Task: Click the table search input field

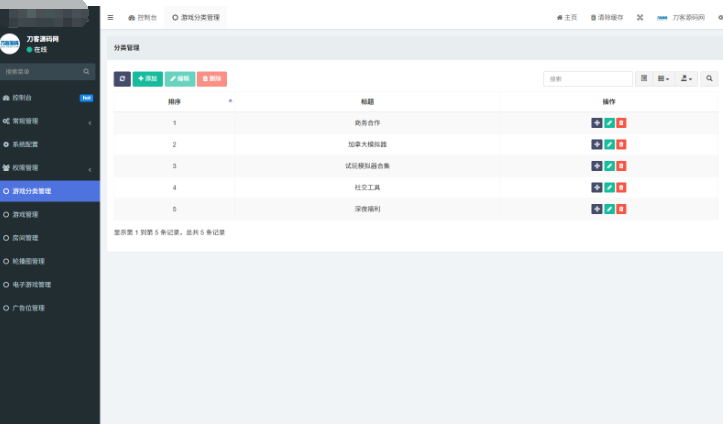Action: (588, 78)
